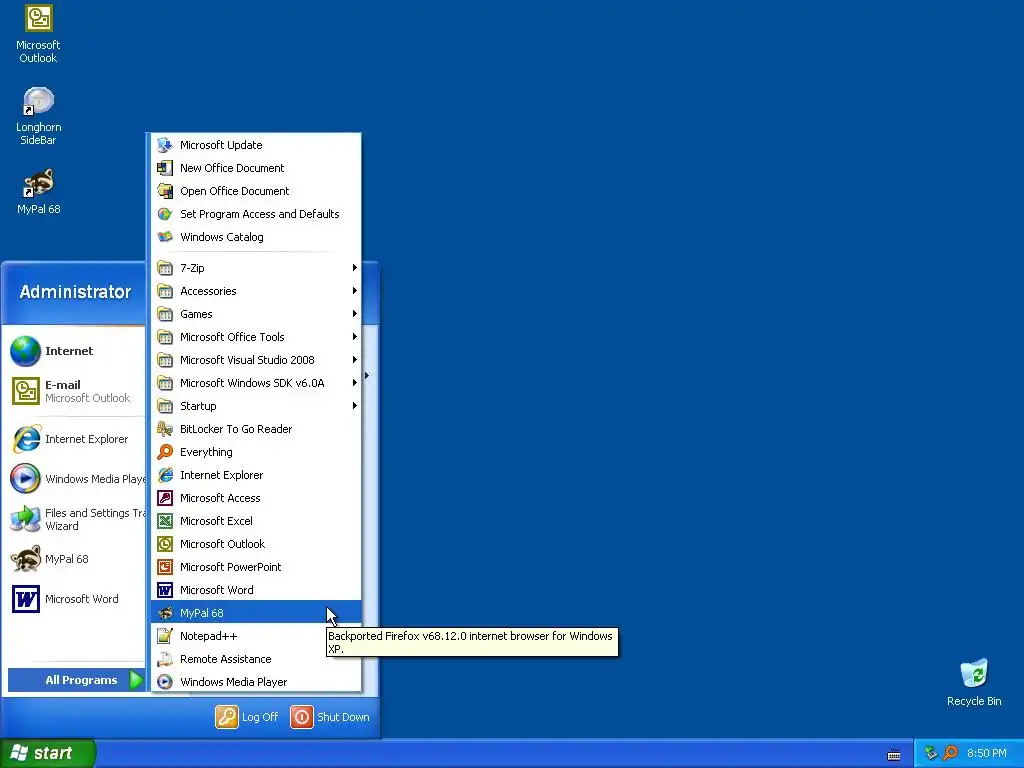Expand the Accessories submenu arrow
This screenshot has width=1024, height=768.
point(355,291)
